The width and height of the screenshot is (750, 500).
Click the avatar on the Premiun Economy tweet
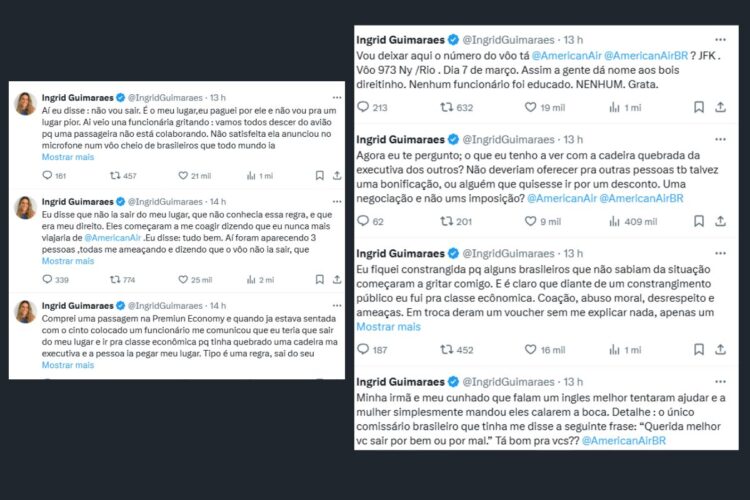tap(26, 311)
